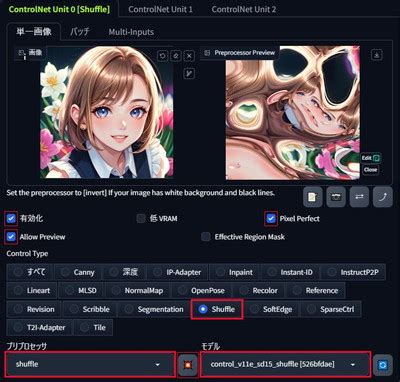Switch to the バッチ tab
The image size is (400, 382).
(80, 32)
